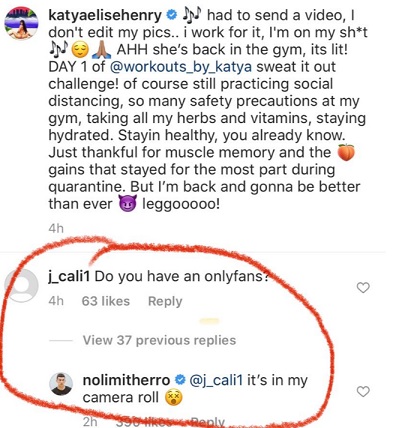Open the katyaelisehenry username link
This screenshot has height=428, width=399.
pos(105,15)
